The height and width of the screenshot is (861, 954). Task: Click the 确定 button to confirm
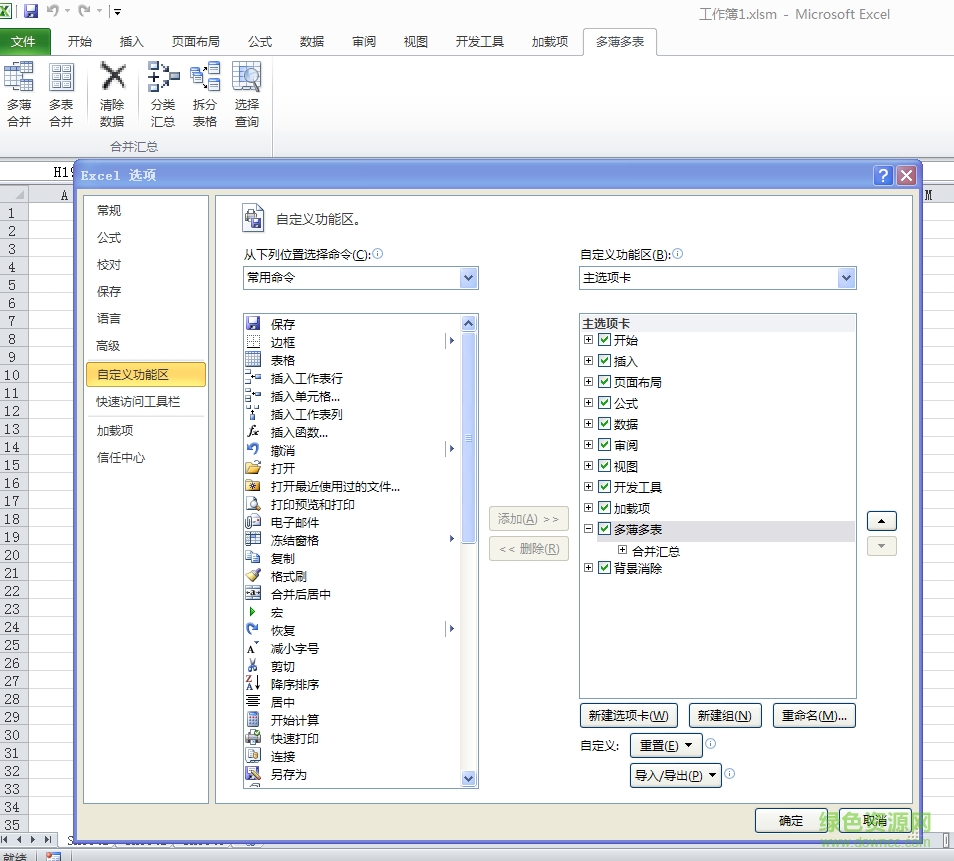coord(792,819)
